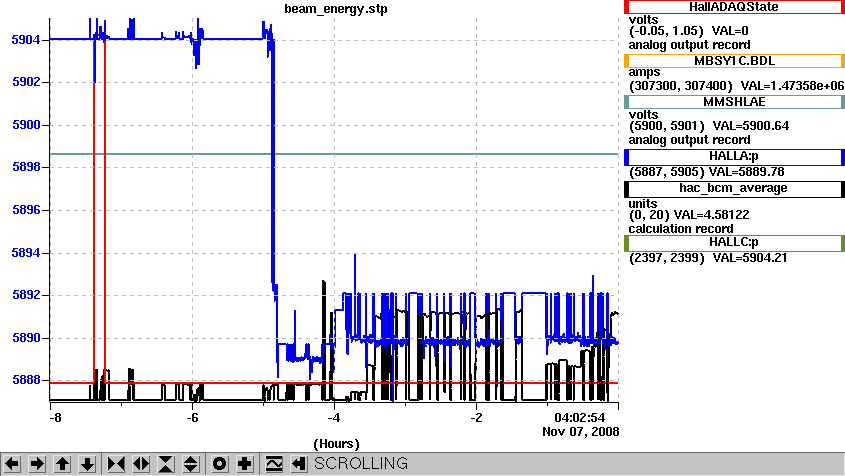845x476 pixels.
Task: Click the MBSY1C.BDL value VAL=1.47358e+06
Action: pyautogui.click(x=792, y=86)
